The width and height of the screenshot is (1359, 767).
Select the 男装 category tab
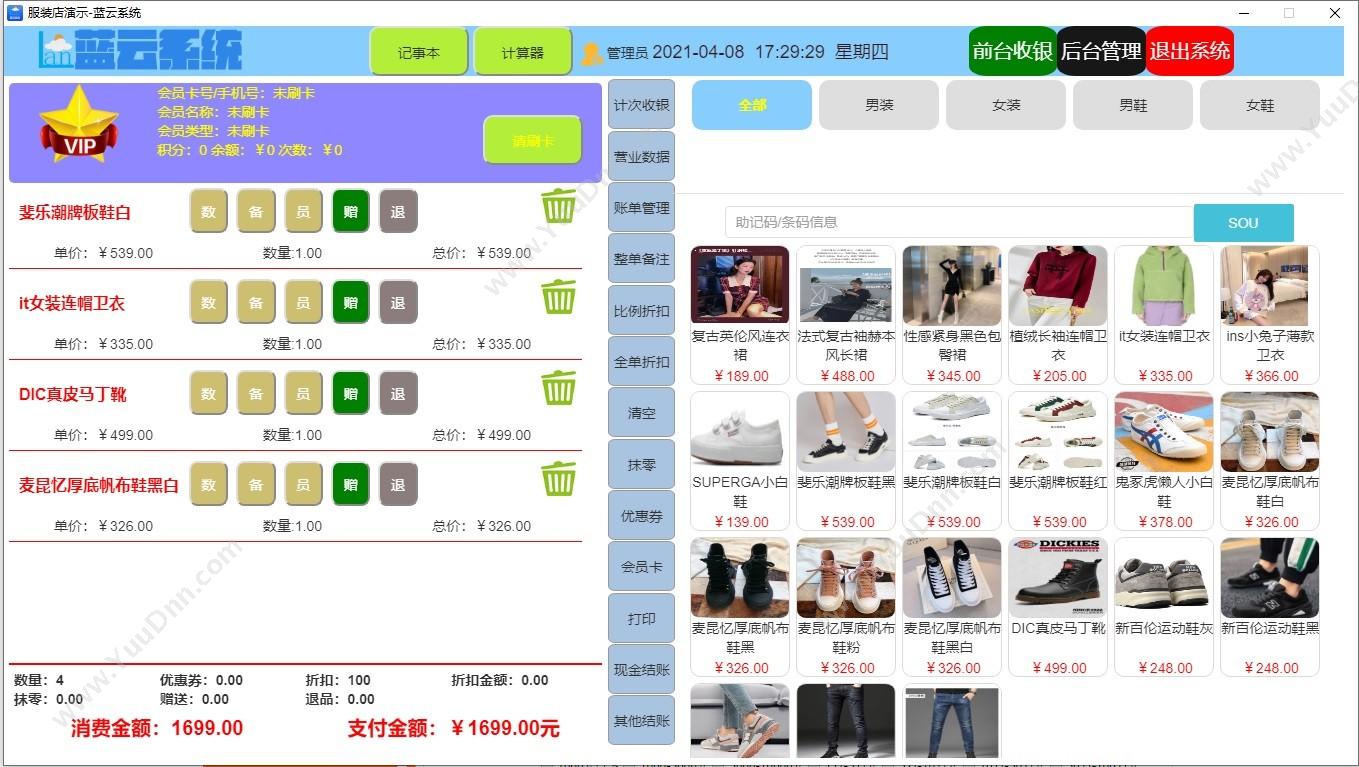(x=879, y=105)
